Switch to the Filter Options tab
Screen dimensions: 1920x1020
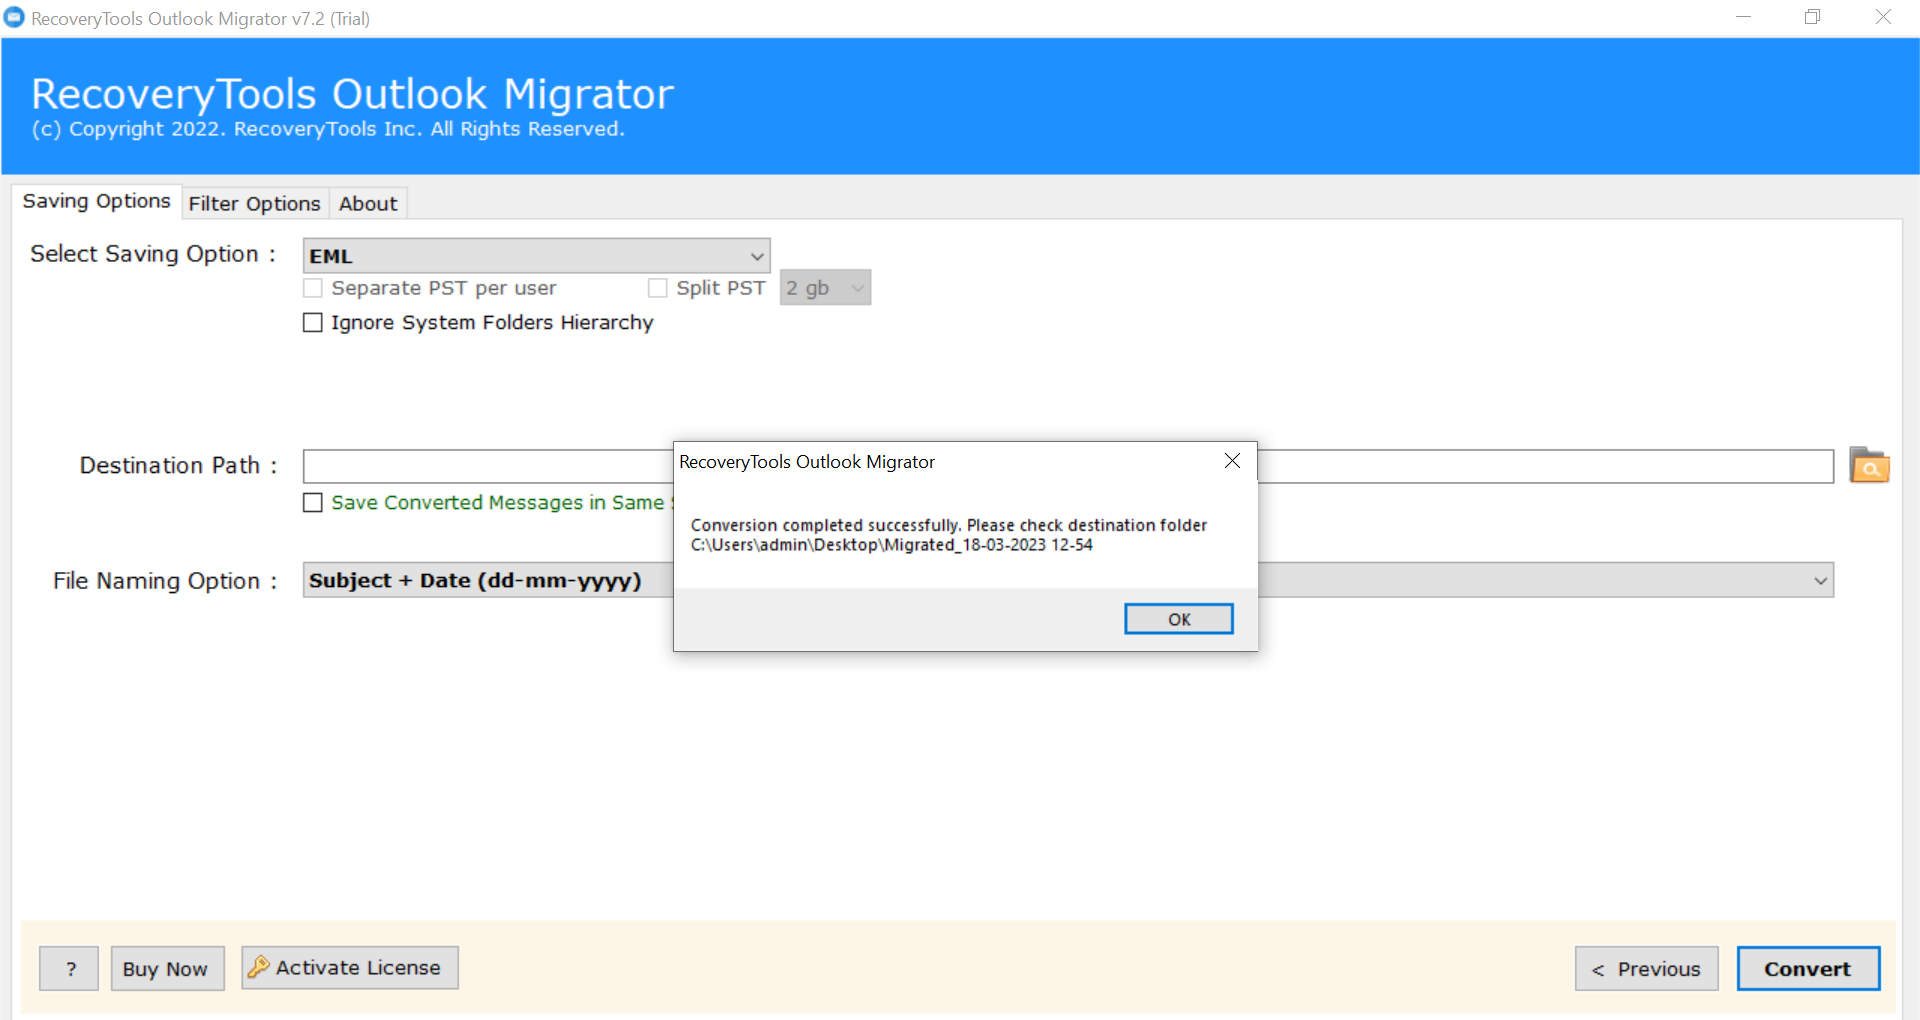coord(255,204)
